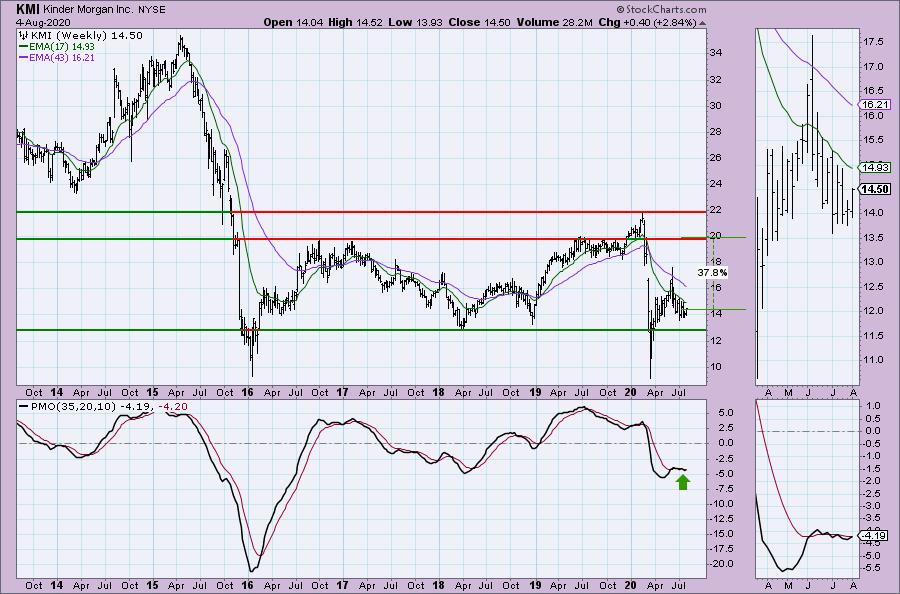Click the Open 14.04 value
The height and width of the screenshot is (594, 900).
(293, 22)
